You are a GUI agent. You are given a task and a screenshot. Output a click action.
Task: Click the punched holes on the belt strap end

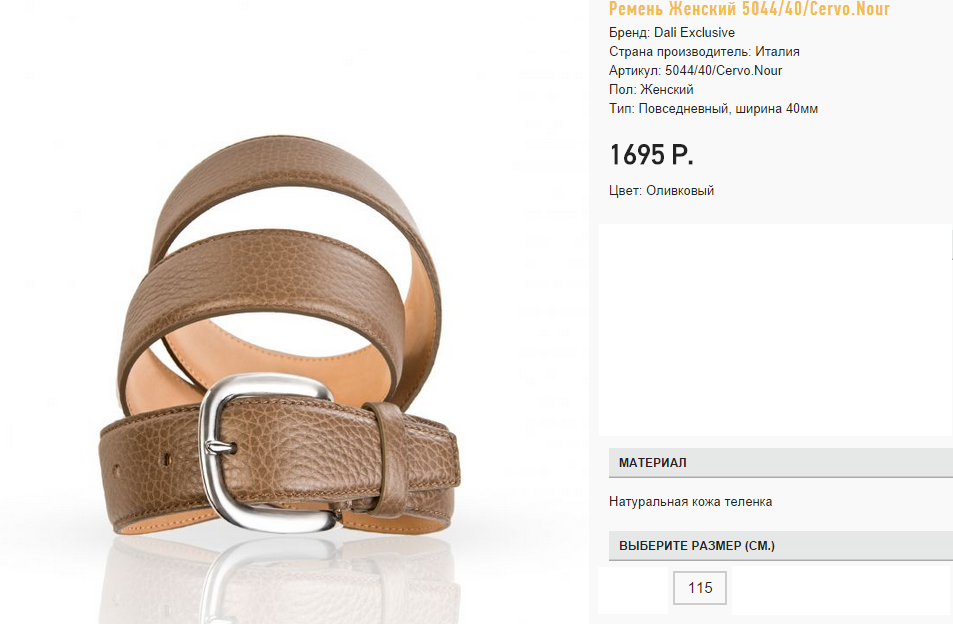[142, 464]
